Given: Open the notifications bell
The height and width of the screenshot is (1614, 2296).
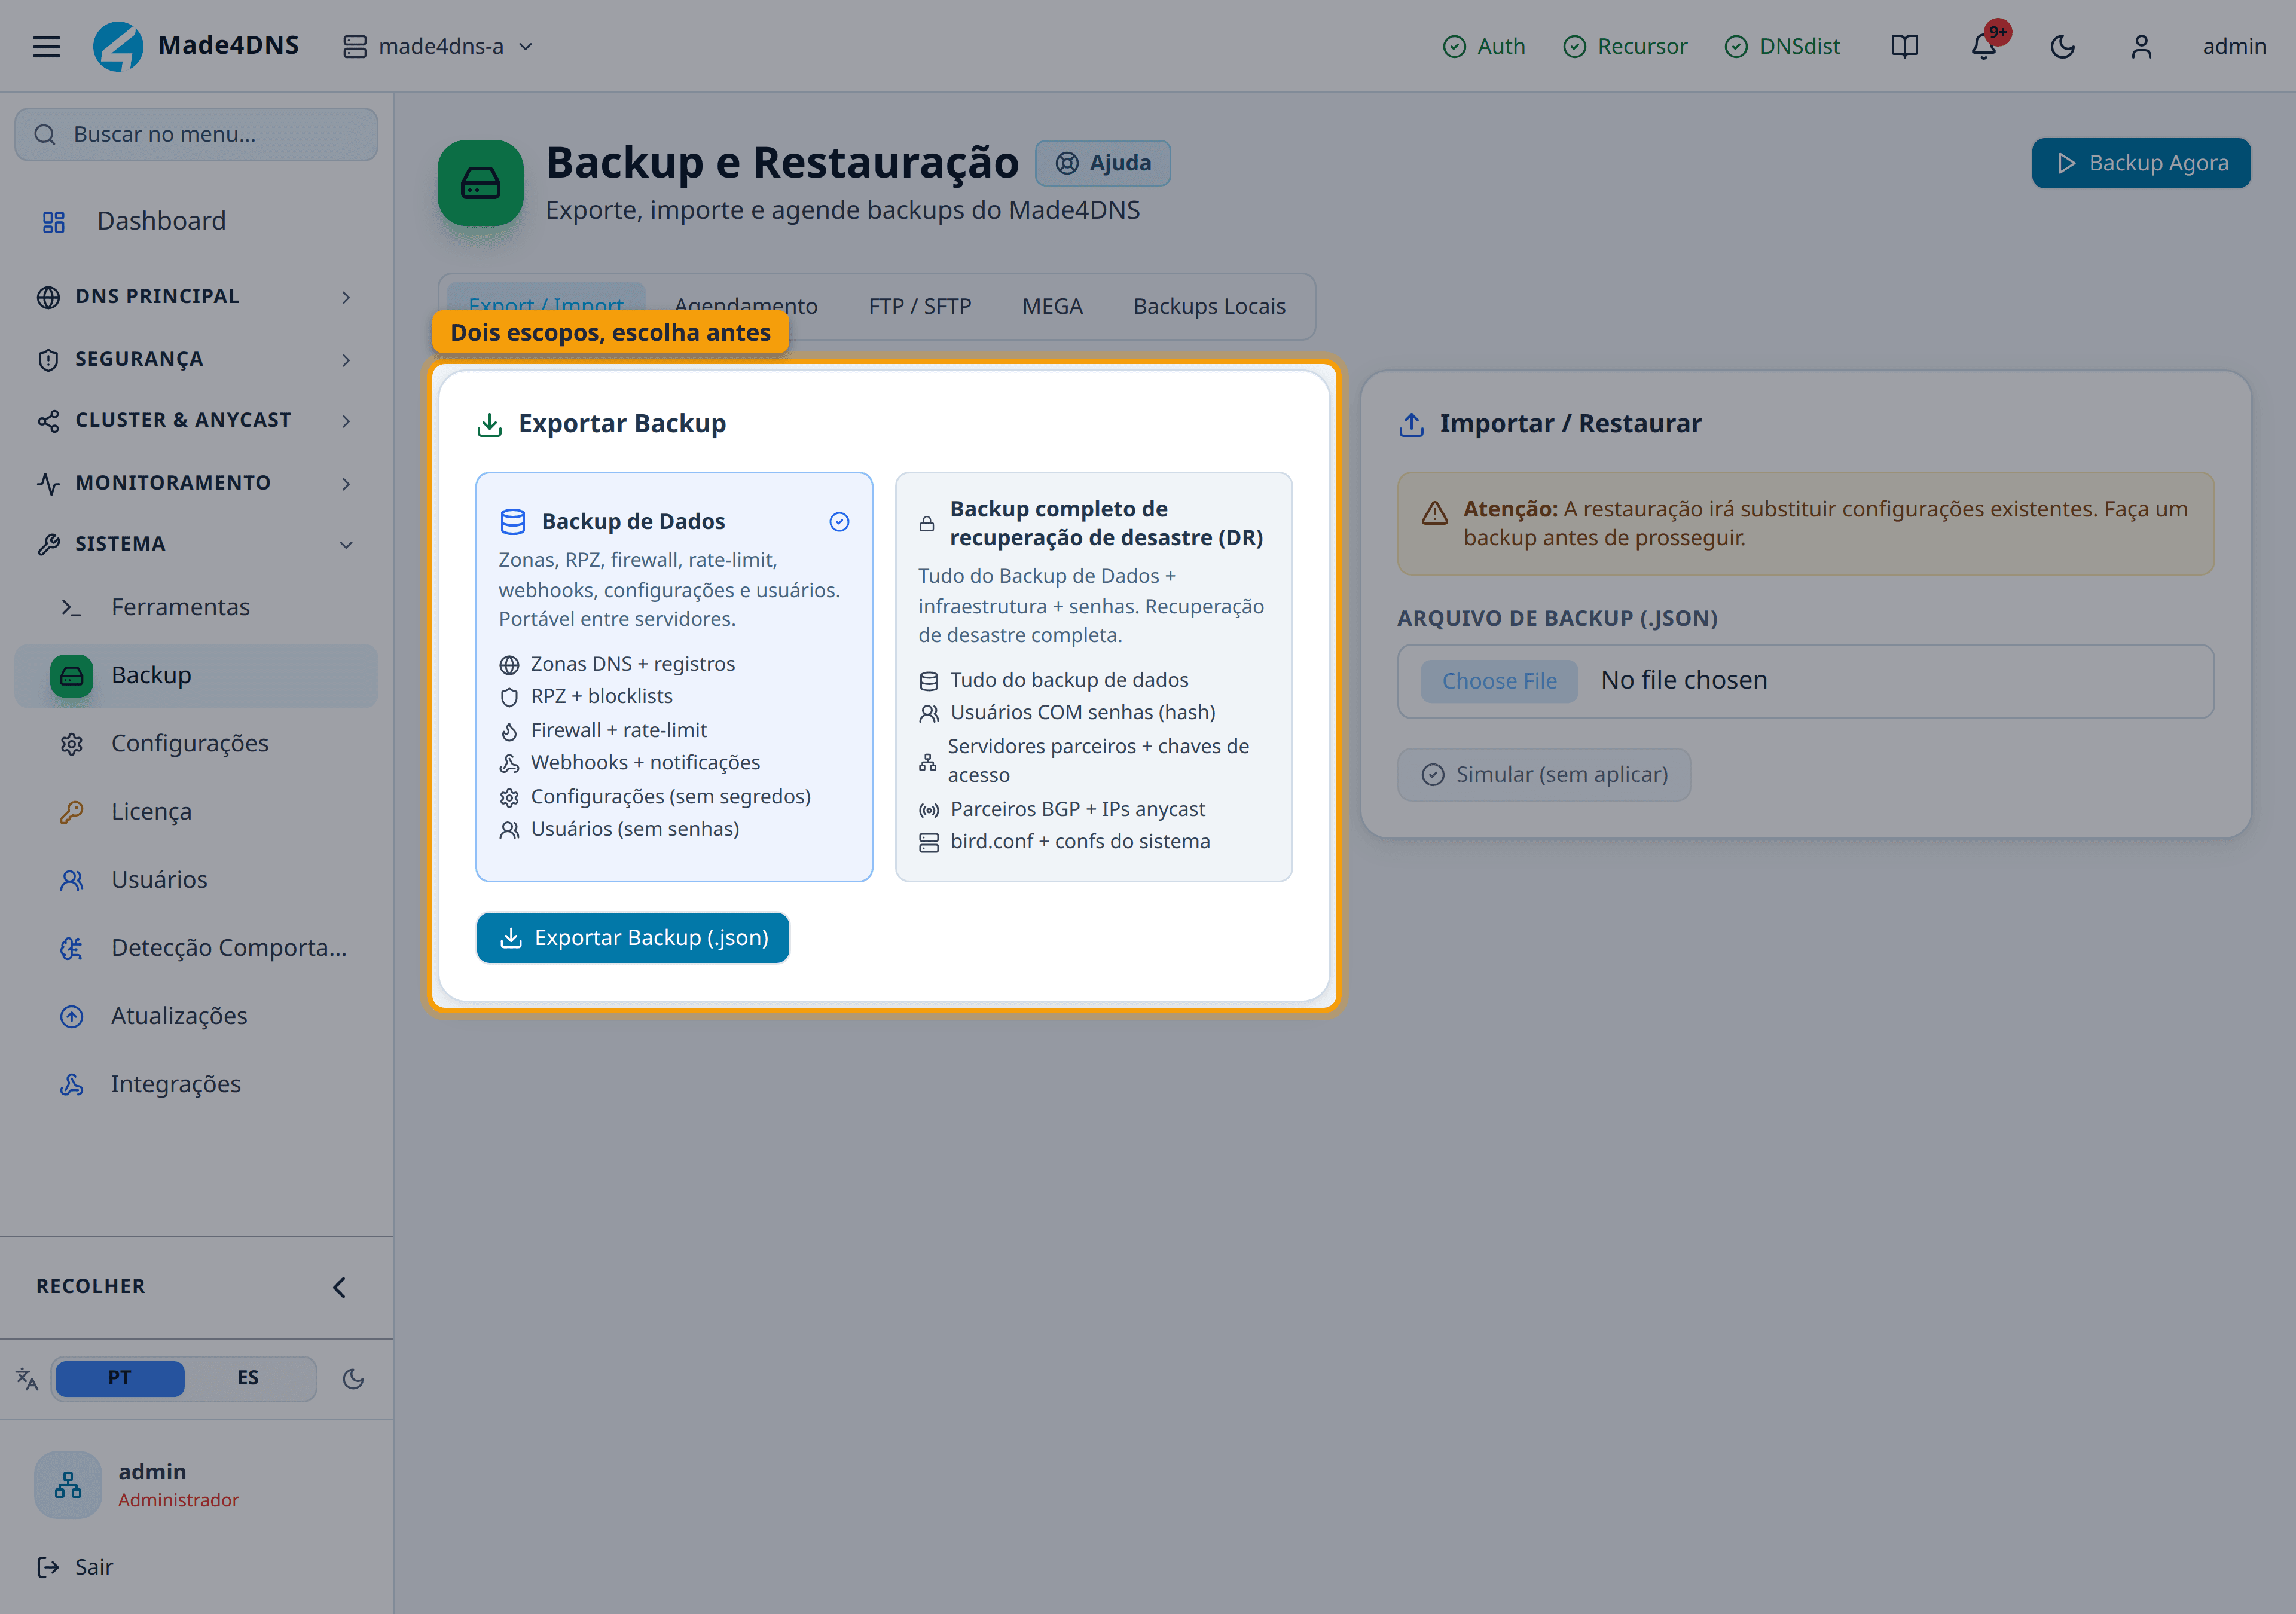Looking at the screenshot, I should 1984,46.
